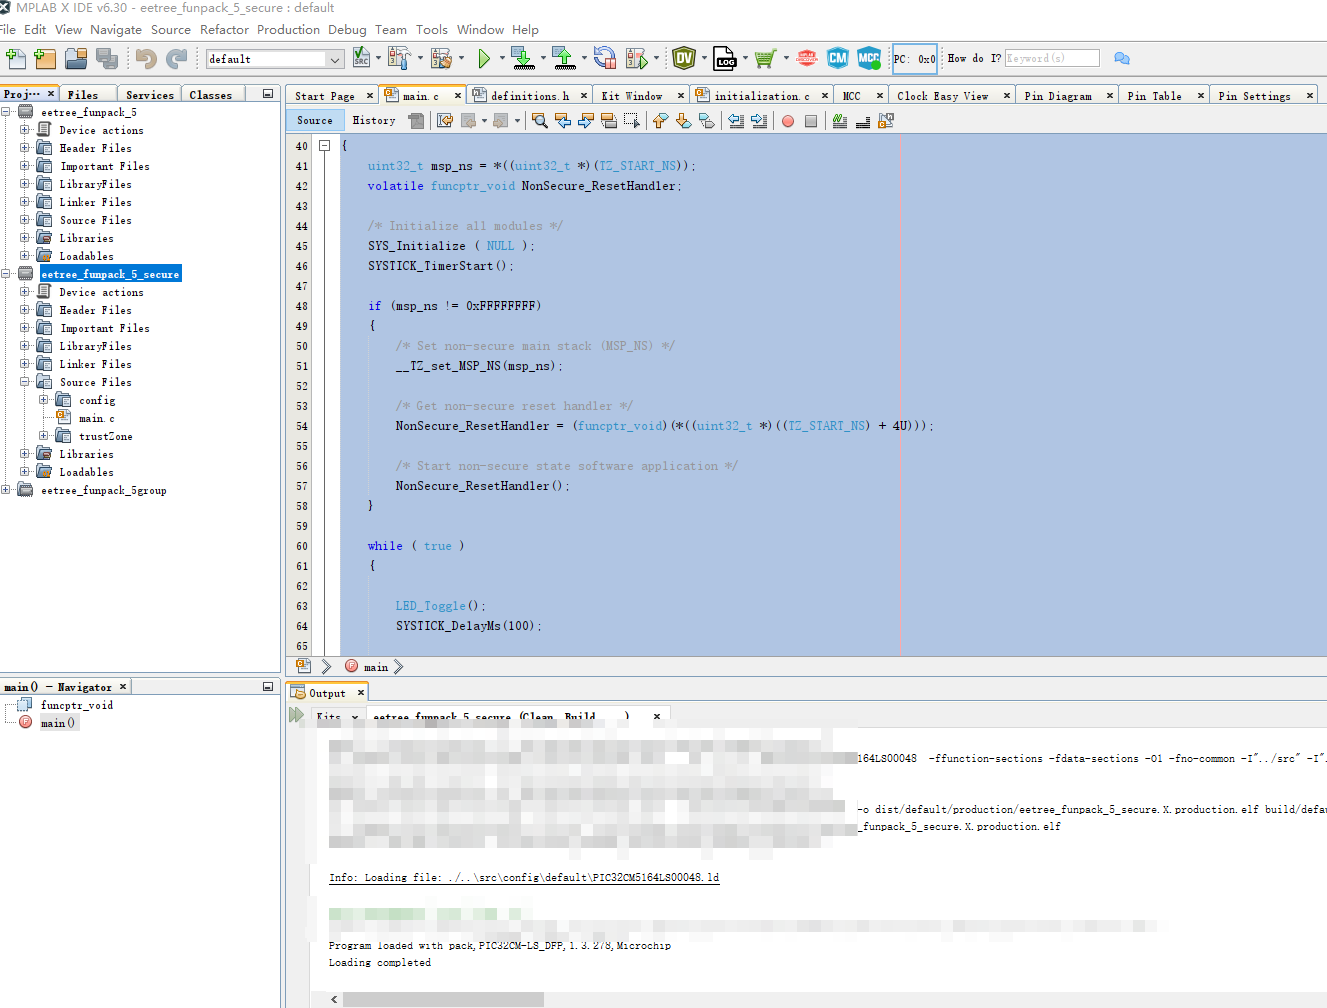Launch the Data Visualizer DV icon
Screen dimensions: 1327x1008
click(684, 58)
